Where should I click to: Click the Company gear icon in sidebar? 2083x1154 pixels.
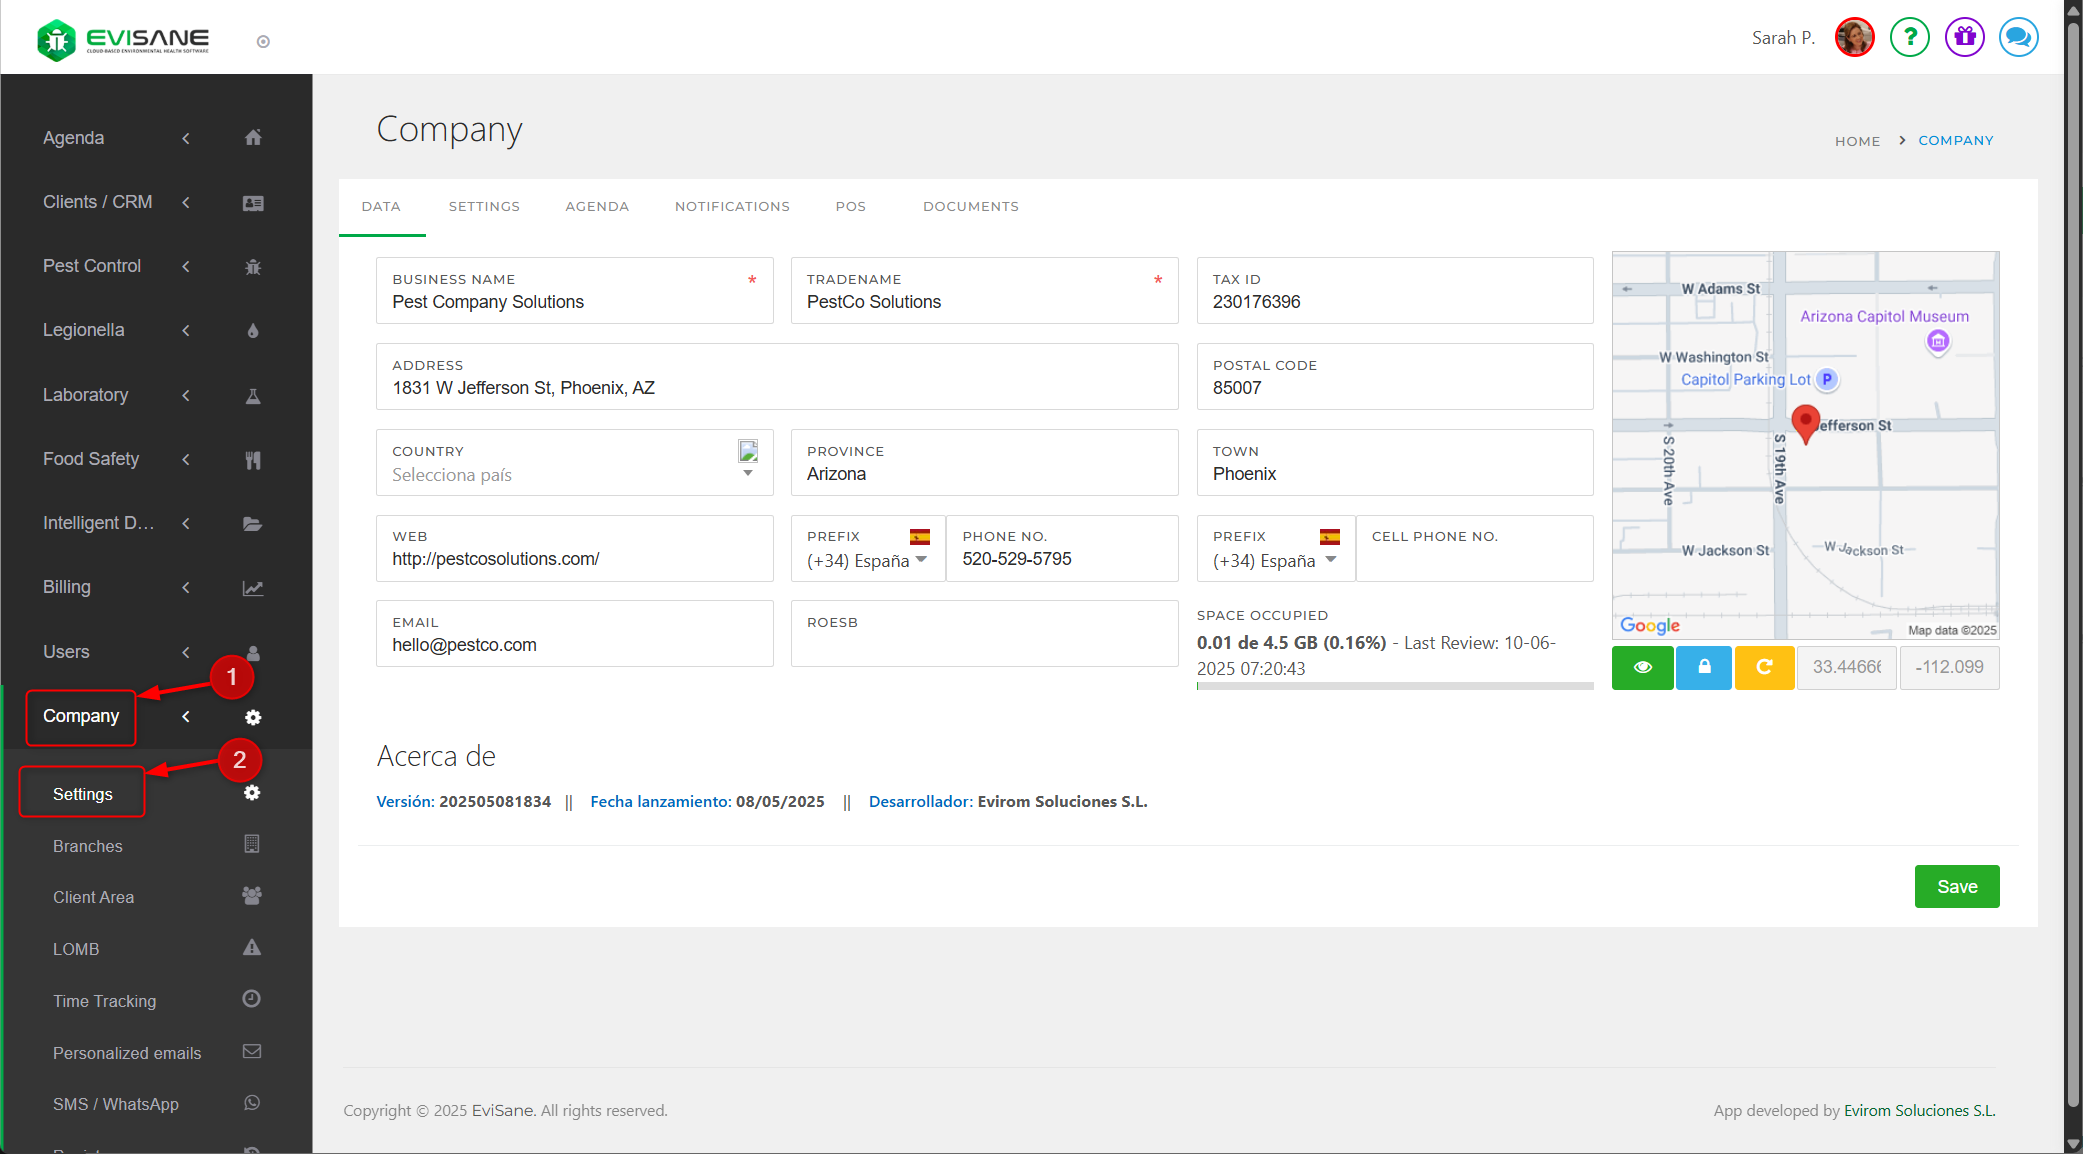(x=253, y=717)
